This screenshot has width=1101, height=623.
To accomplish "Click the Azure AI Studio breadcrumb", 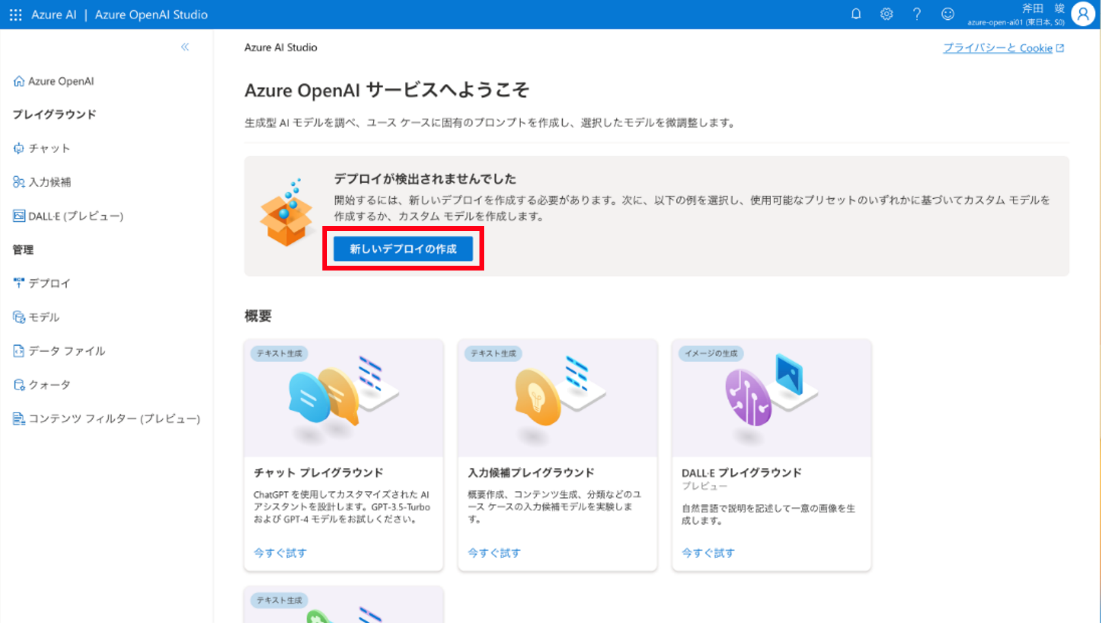I will pos(281,47).
